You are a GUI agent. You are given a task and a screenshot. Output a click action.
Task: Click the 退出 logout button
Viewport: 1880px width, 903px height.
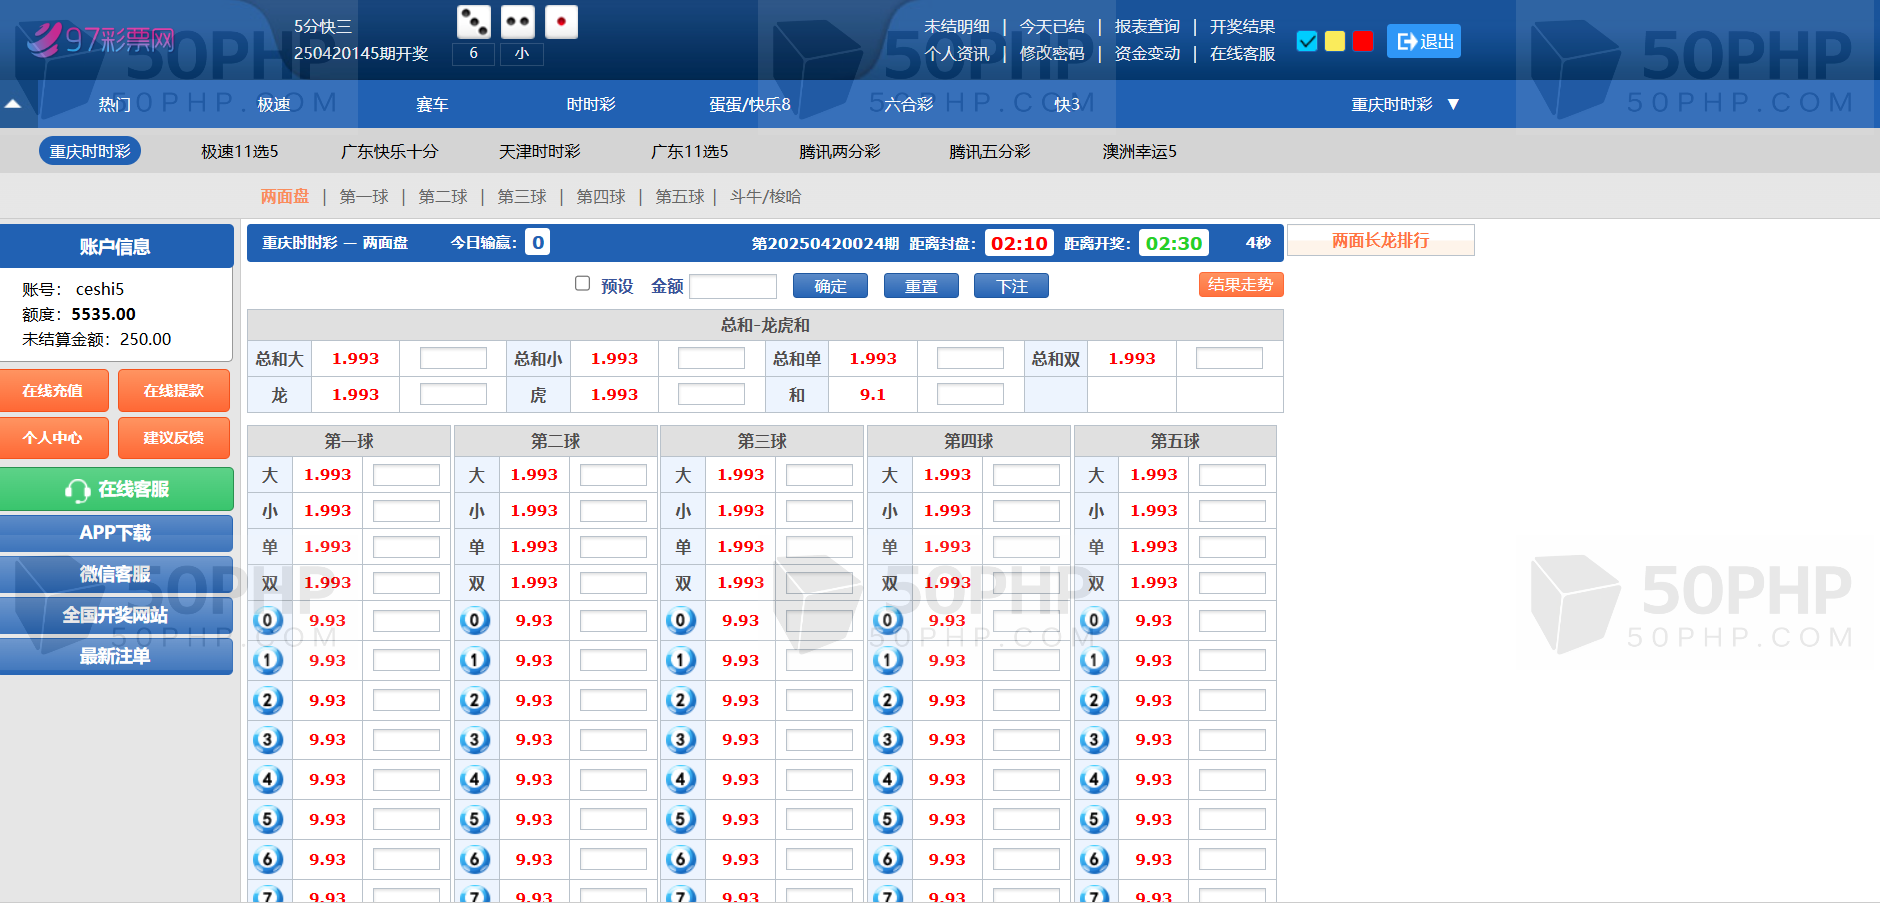coord(1423,41)
